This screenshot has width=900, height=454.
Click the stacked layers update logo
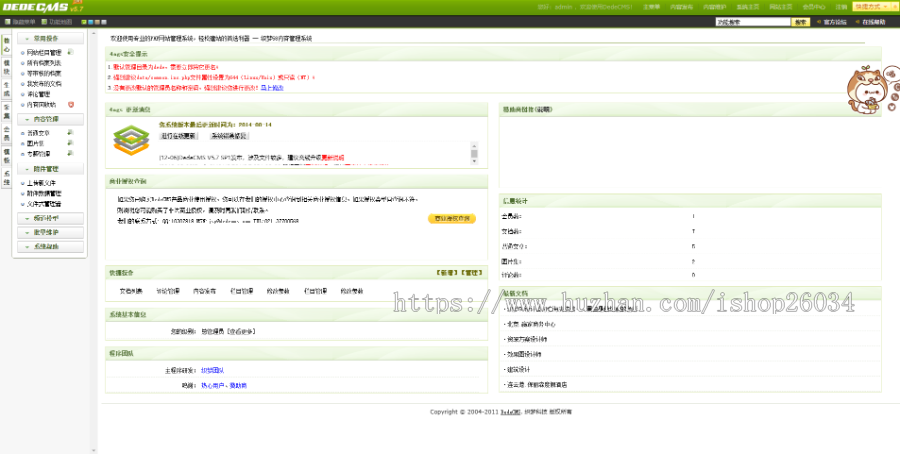[x=131, y=141]
